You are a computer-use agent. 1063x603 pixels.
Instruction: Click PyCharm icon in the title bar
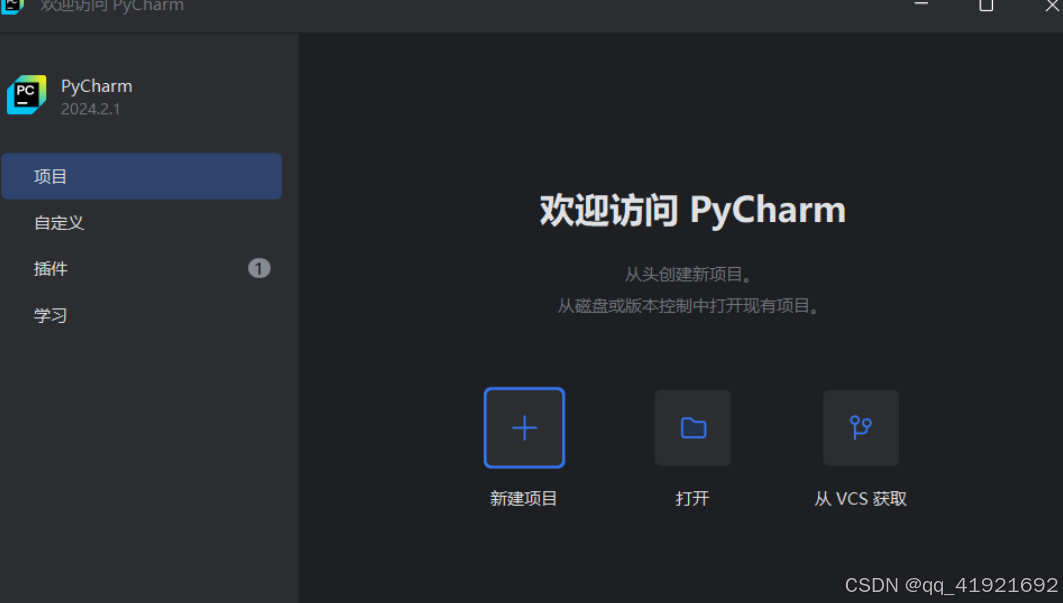[x=12, y=6]
